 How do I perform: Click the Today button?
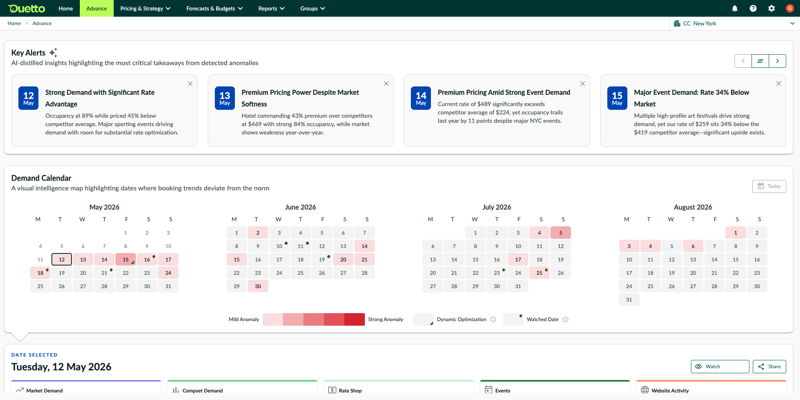[x=769, y=186]
